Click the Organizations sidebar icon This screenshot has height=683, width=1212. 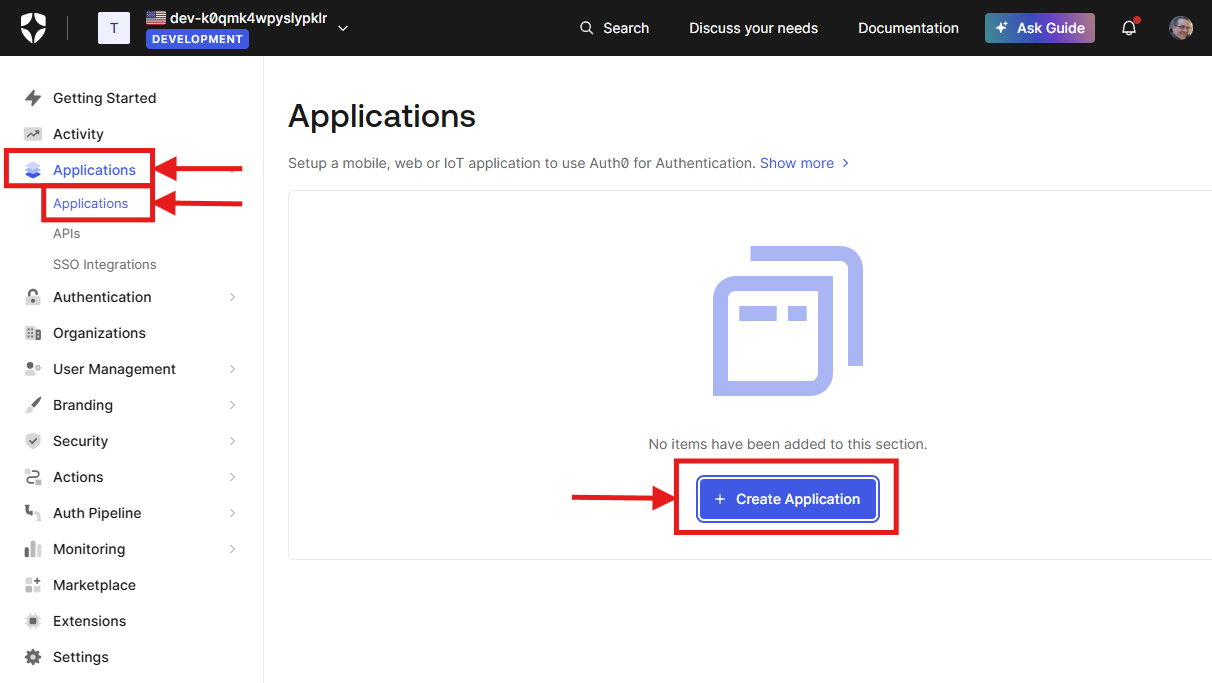click(33, 332)
